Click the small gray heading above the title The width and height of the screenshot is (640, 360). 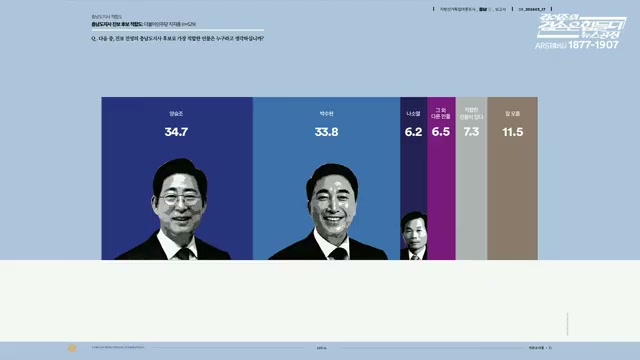pos(107,17)
